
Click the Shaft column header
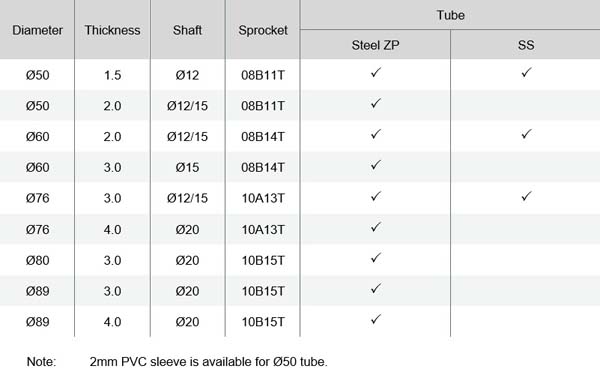187,30
